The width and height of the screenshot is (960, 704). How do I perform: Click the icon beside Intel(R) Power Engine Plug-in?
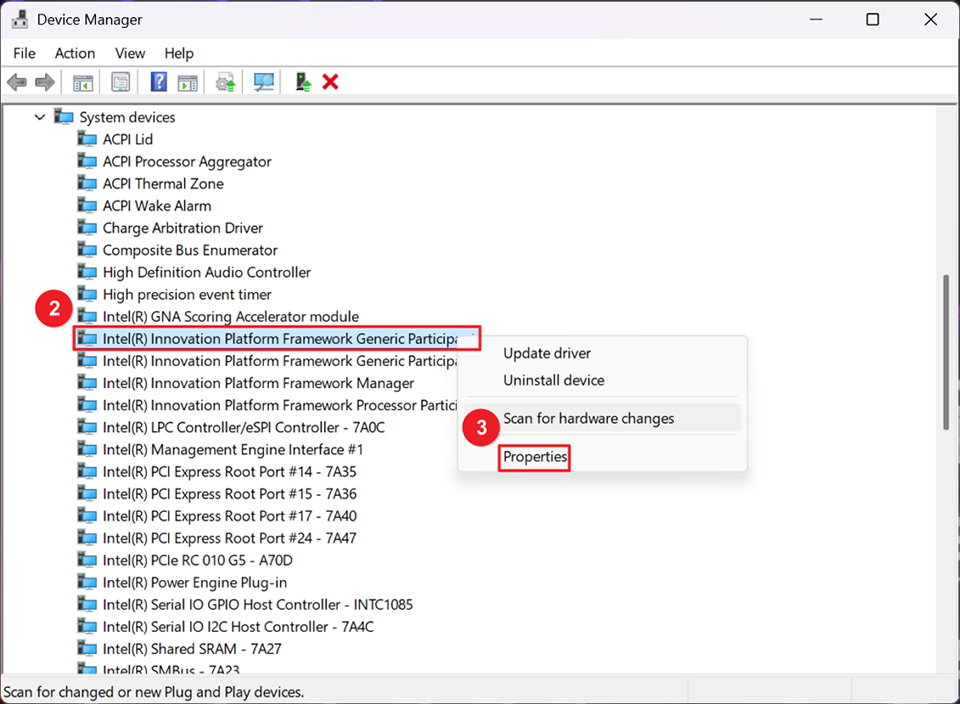(87, 582)
